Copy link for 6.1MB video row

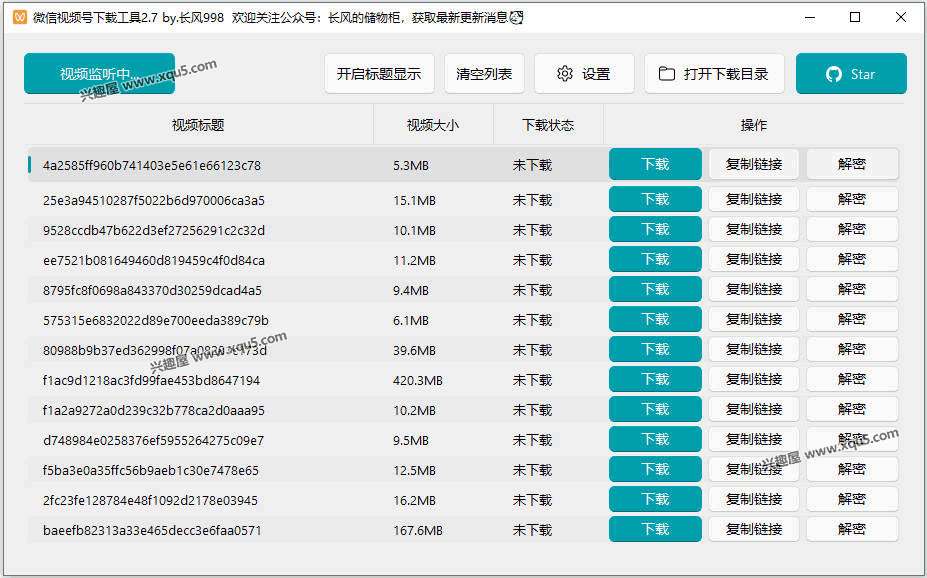pos(754,320)
